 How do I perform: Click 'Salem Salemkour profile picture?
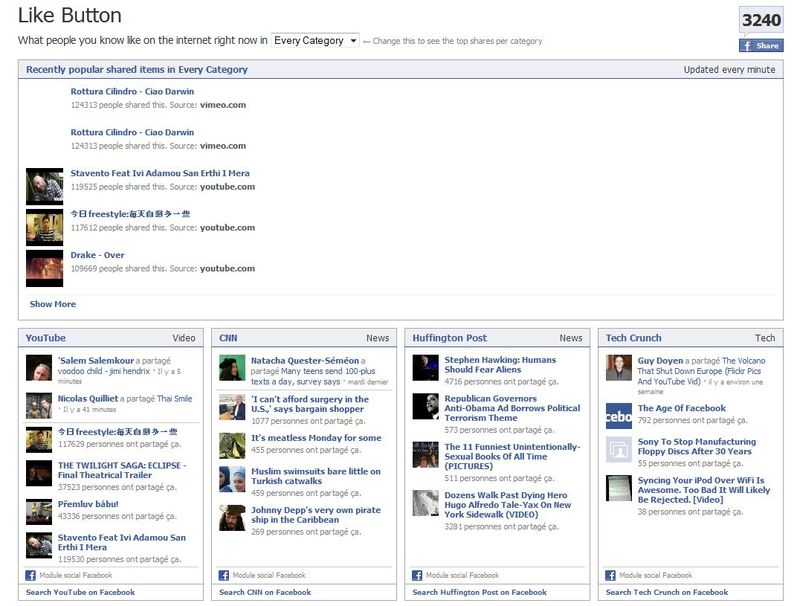tap(39, 368)
